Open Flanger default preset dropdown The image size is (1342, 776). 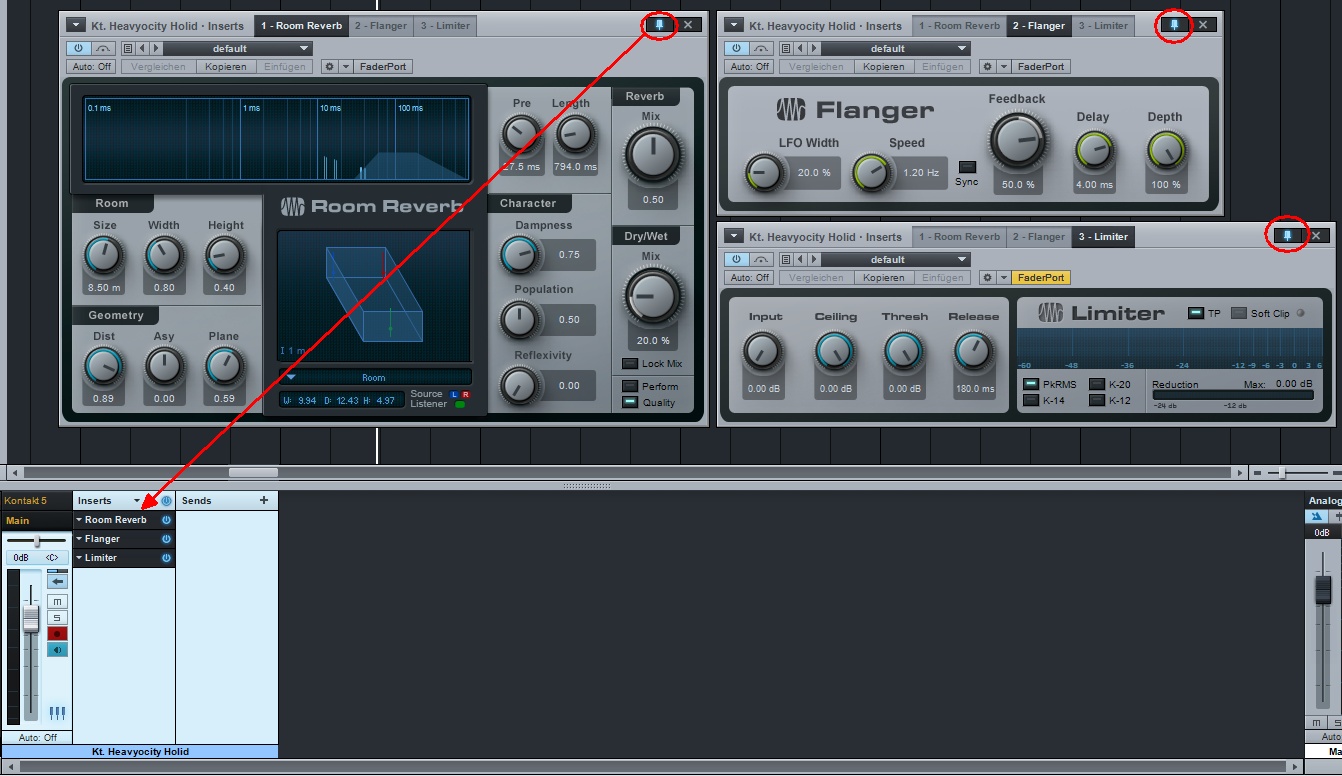[x=895, y=48]
